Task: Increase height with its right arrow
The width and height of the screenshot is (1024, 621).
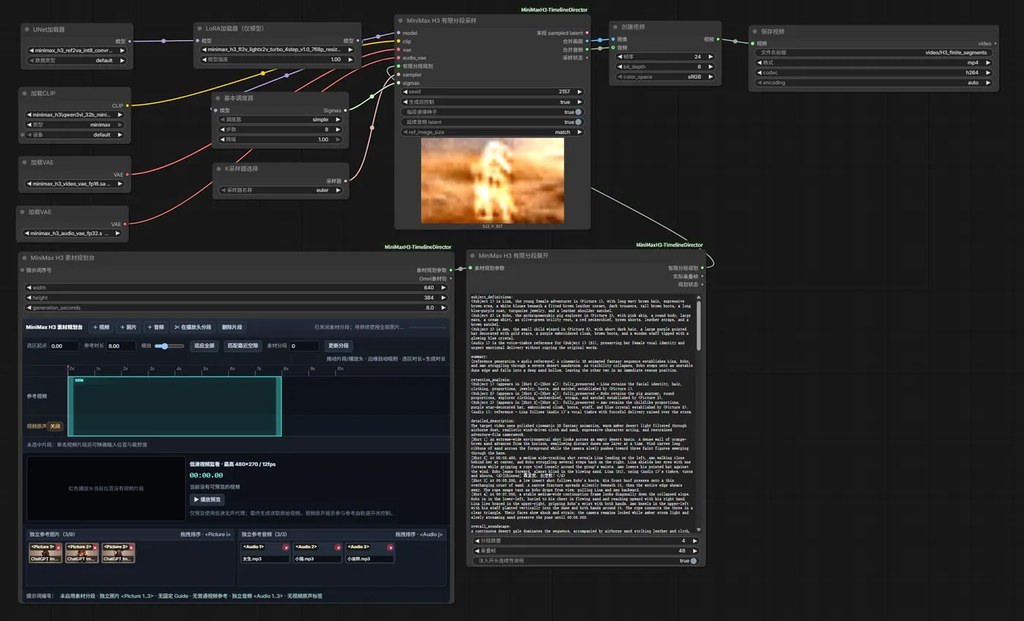Action: tap(443, 298)
